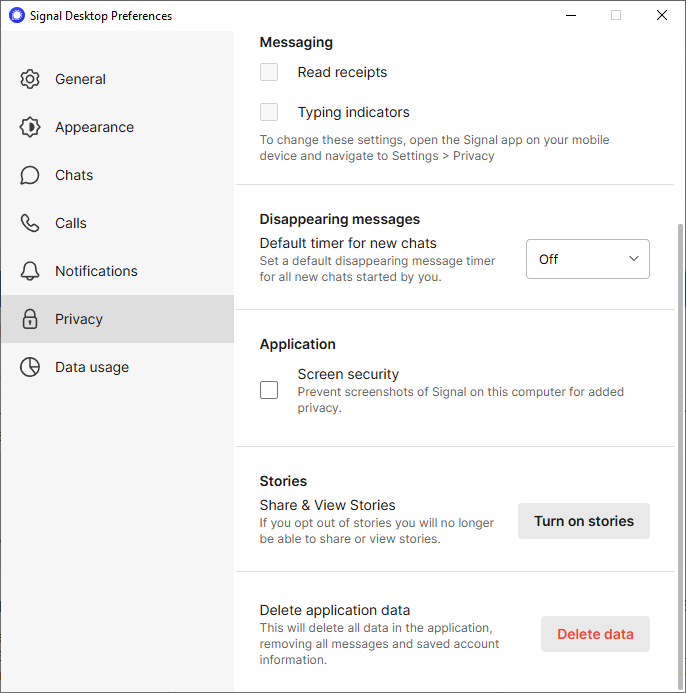
Task: Select Notifications in the sidebar
Action: [118, 271]
